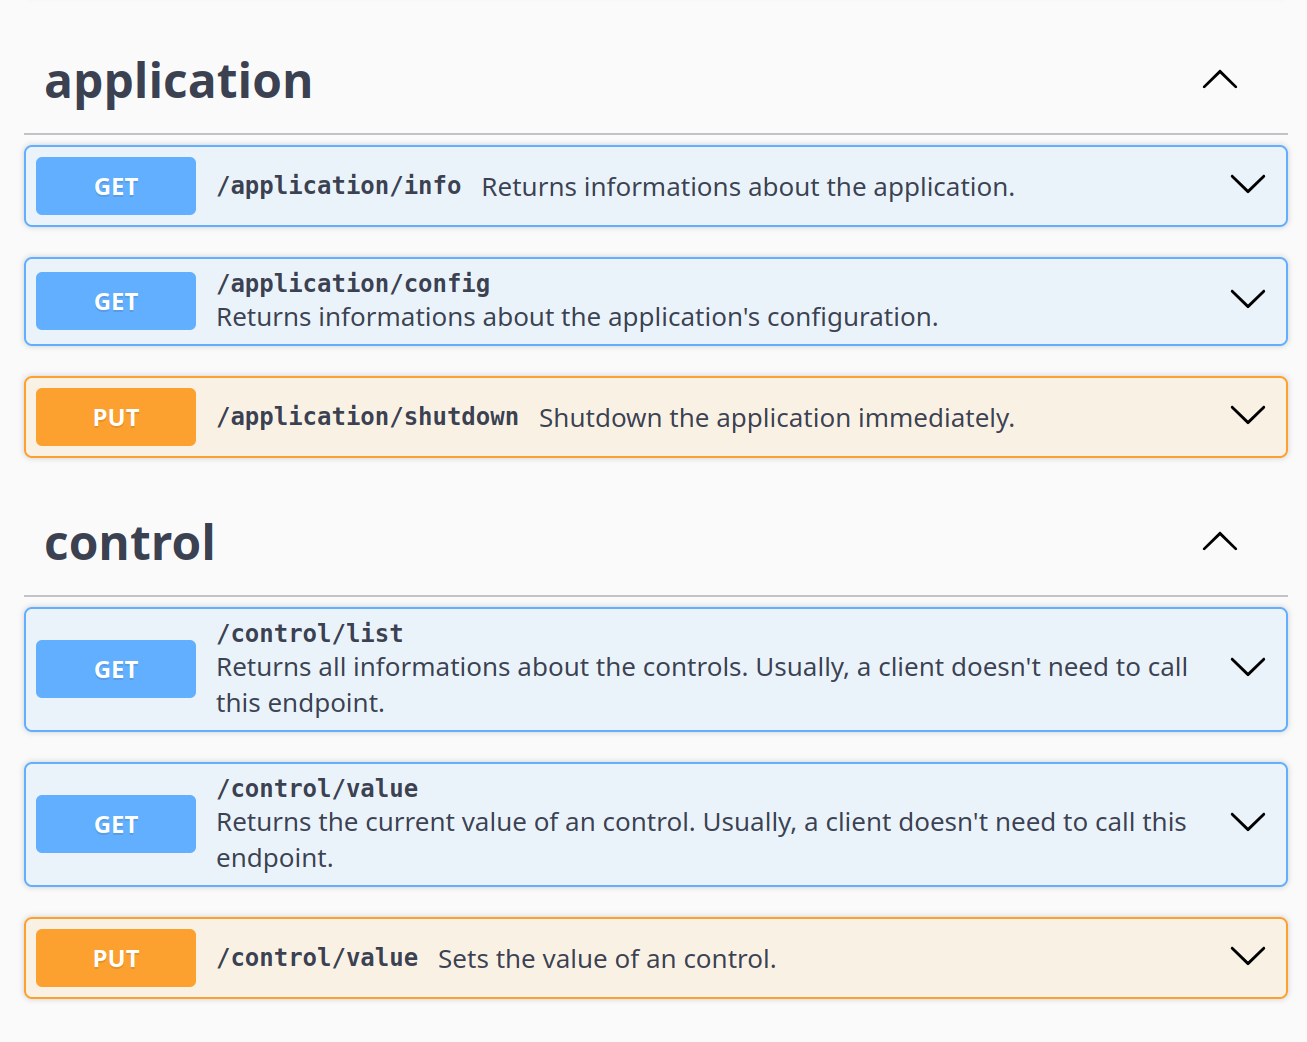This screenshot has width=1307, height=1042.
Task: Select the blue GET method label under control
Action: 115,669
